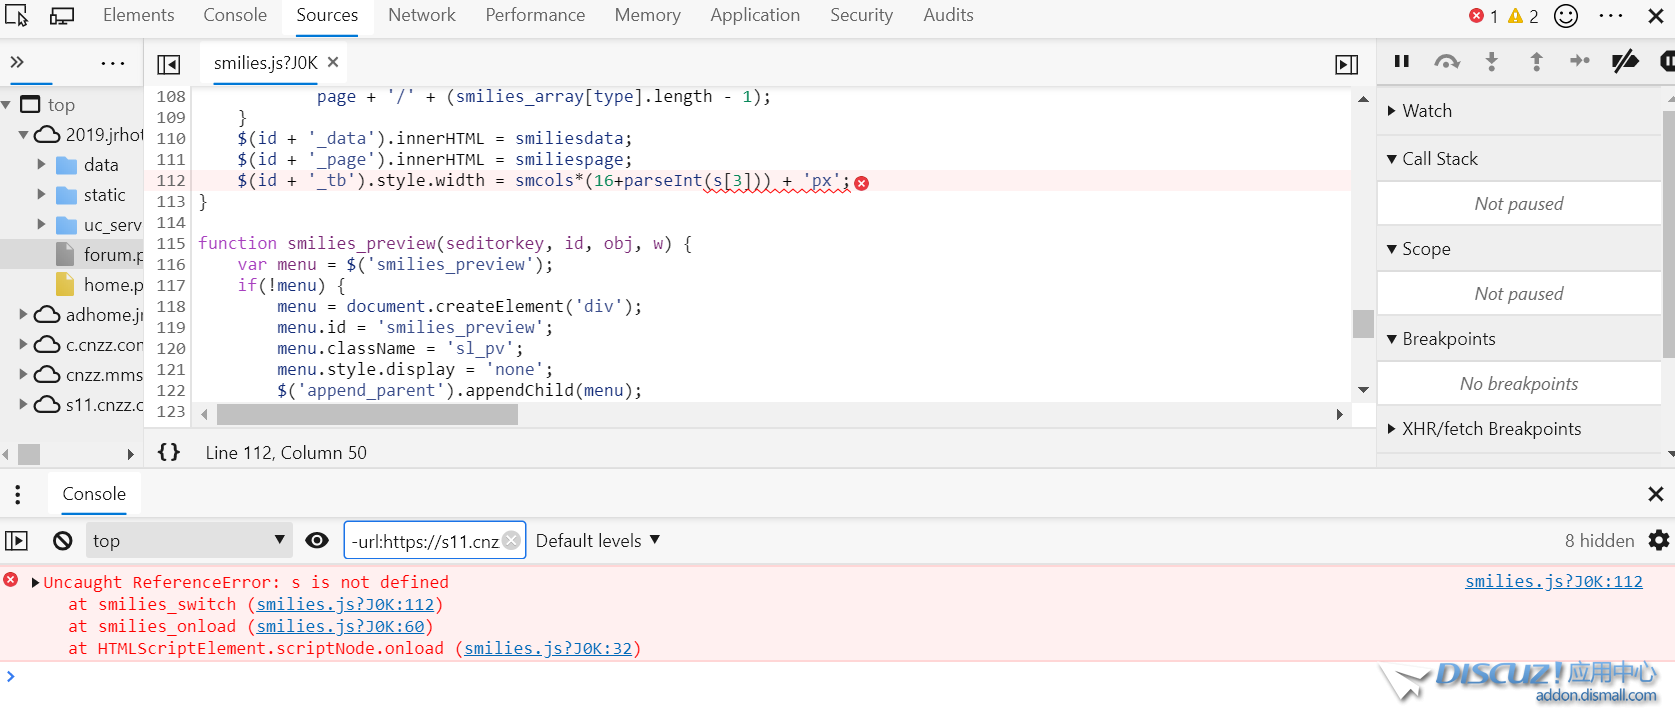
Task: Click the step over function icon
Action: [1446, 62]
